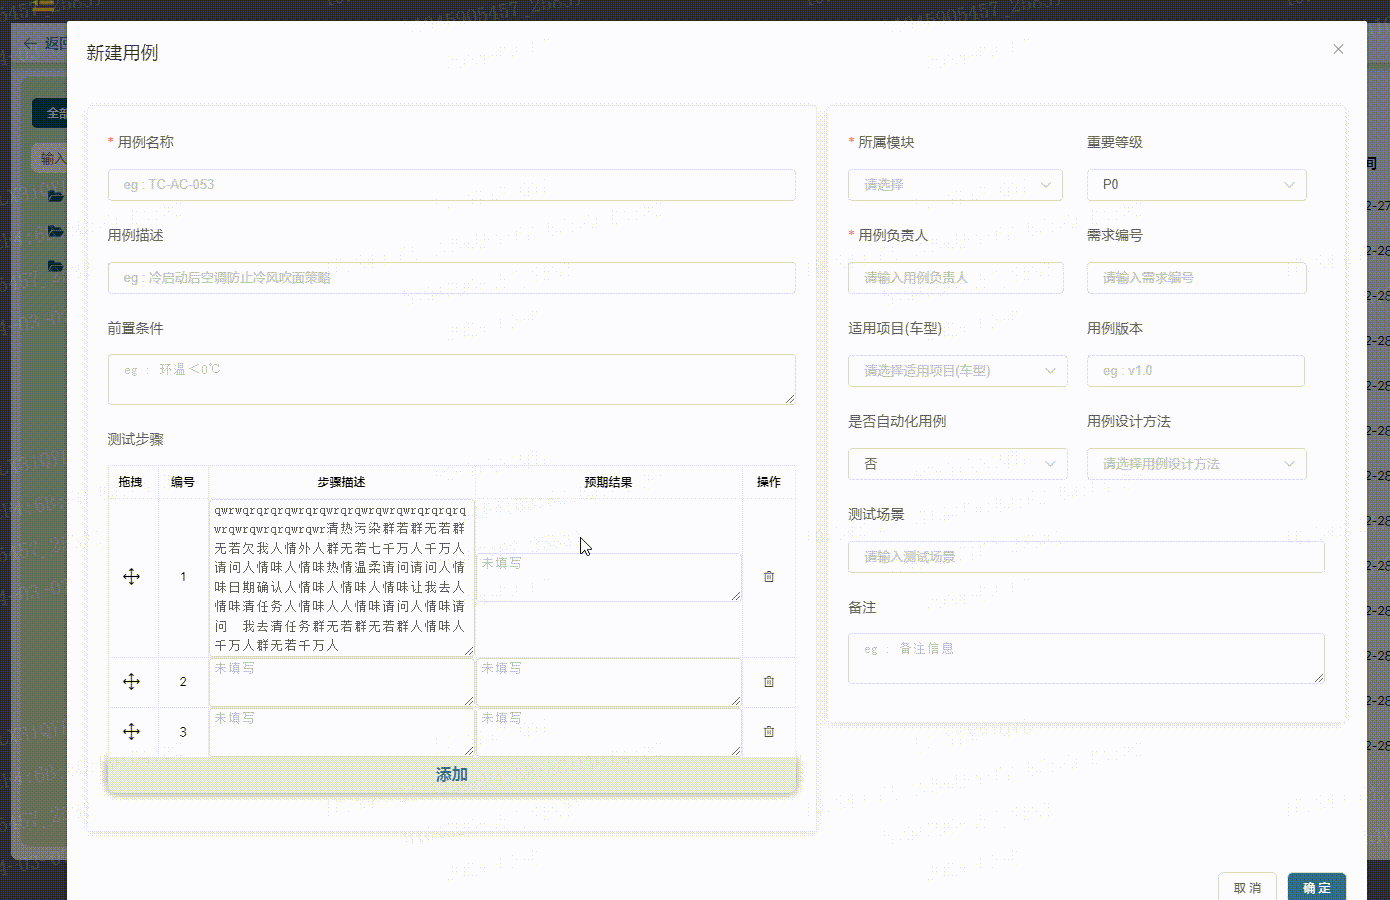Click the 添加 button to add a step

pos(451,773)
